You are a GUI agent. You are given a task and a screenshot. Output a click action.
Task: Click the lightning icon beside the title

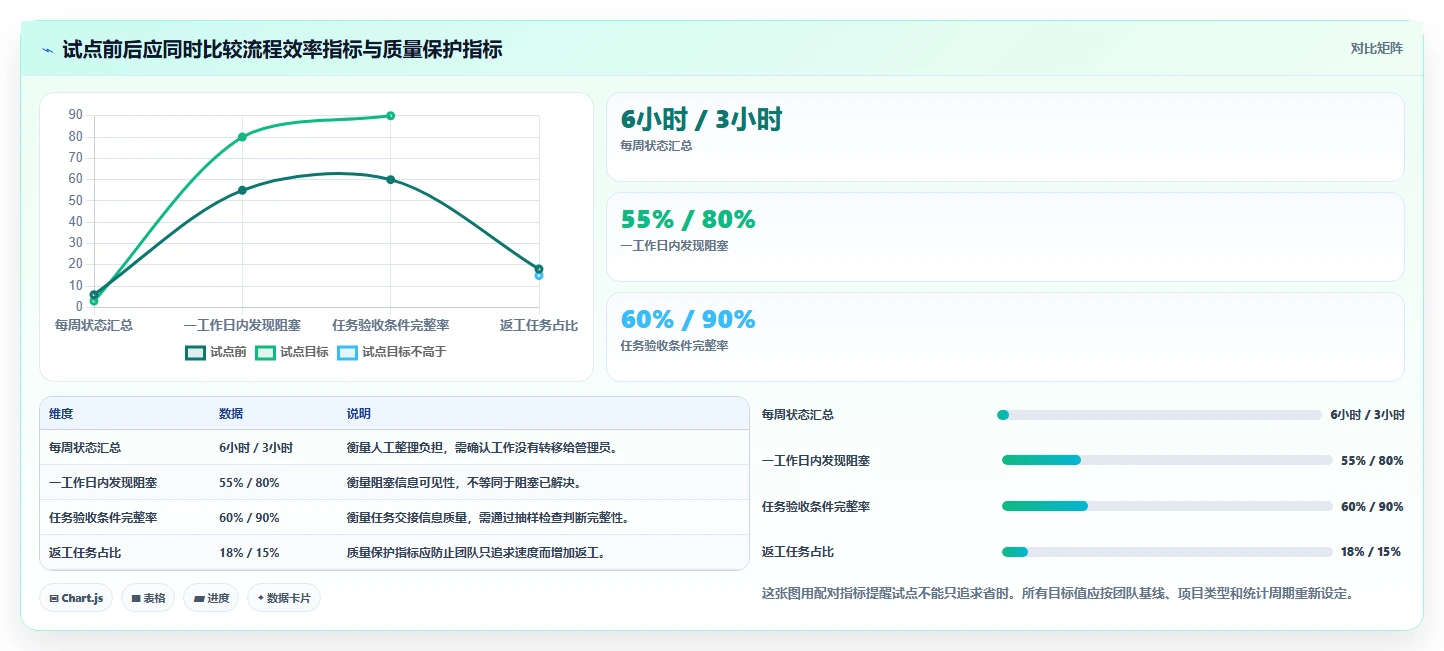point(47,50)
